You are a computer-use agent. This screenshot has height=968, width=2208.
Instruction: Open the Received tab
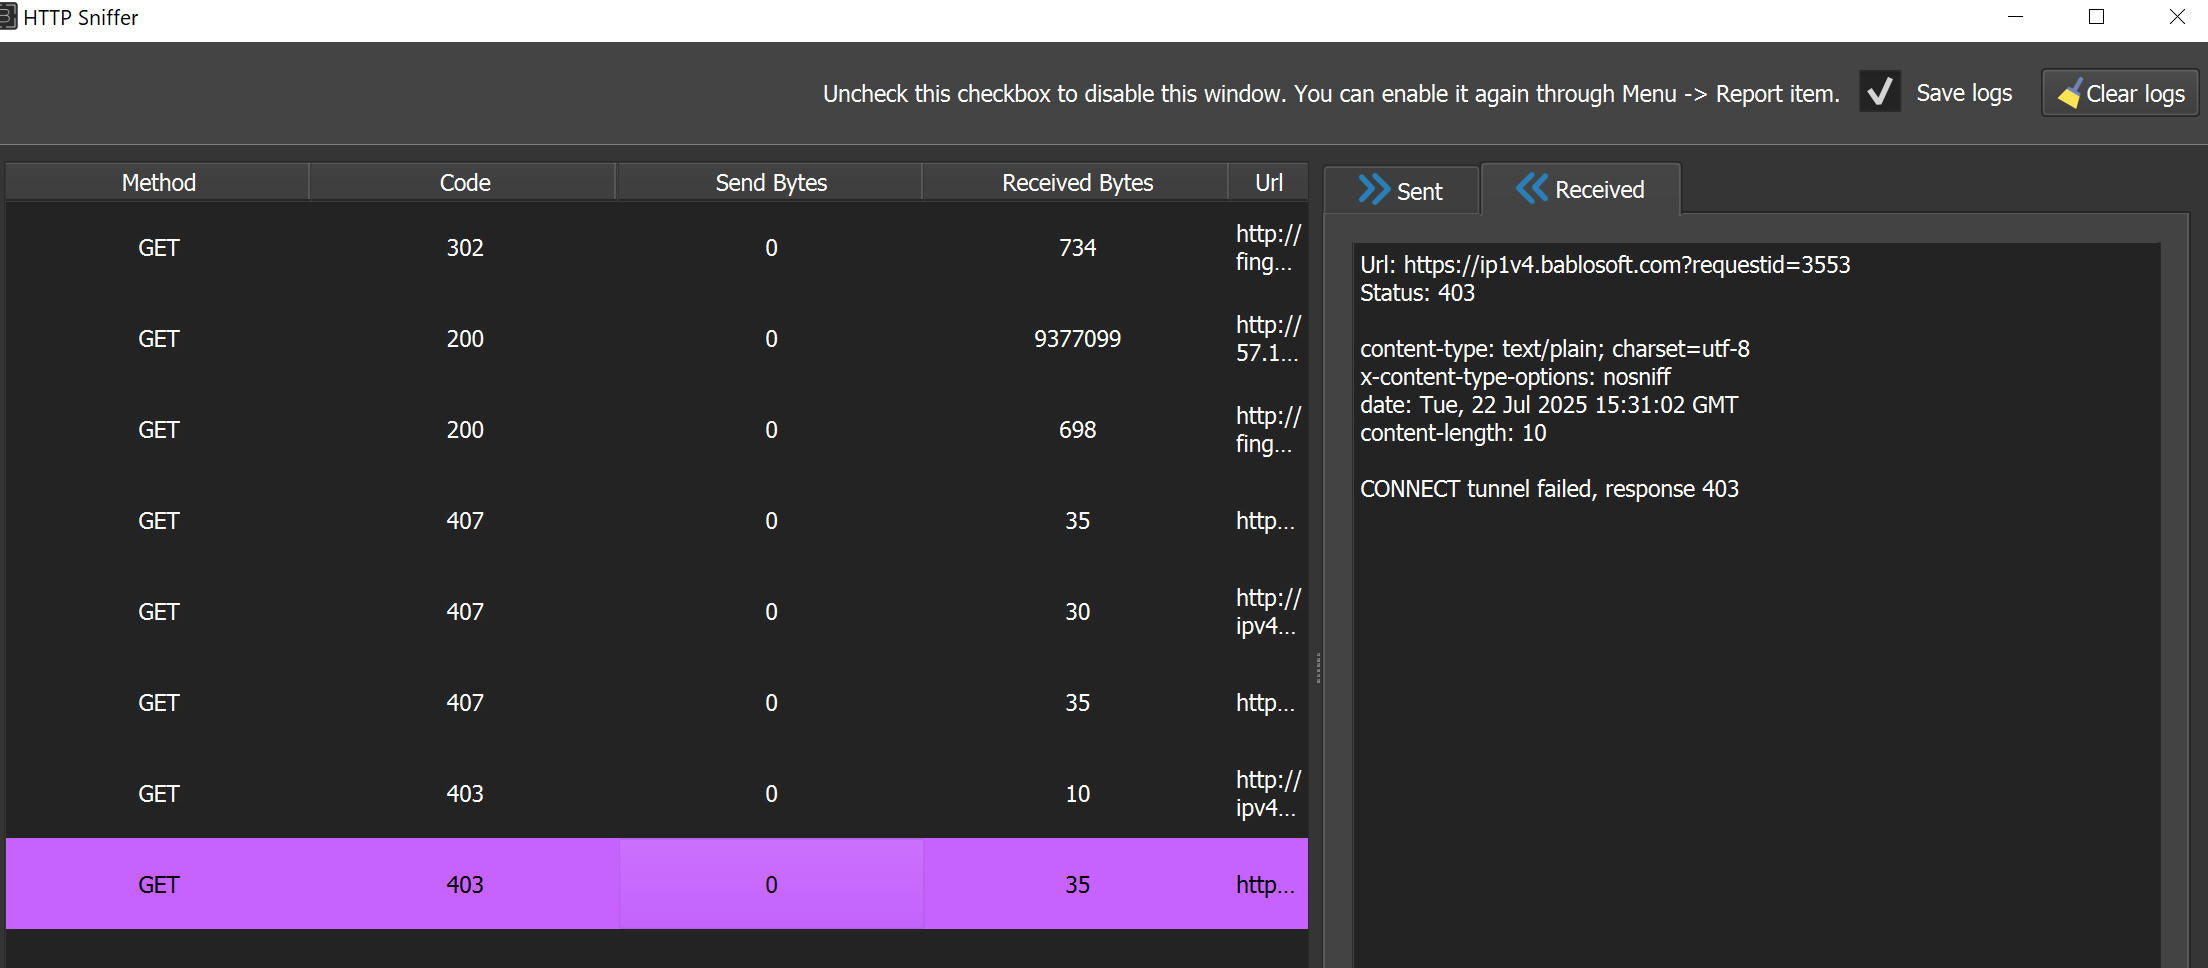(x=1581, y=189)
